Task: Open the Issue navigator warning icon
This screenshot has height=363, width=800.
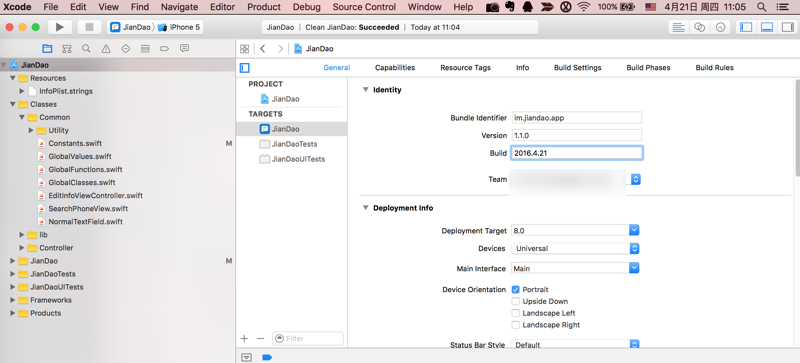Action: click(106, 49)
